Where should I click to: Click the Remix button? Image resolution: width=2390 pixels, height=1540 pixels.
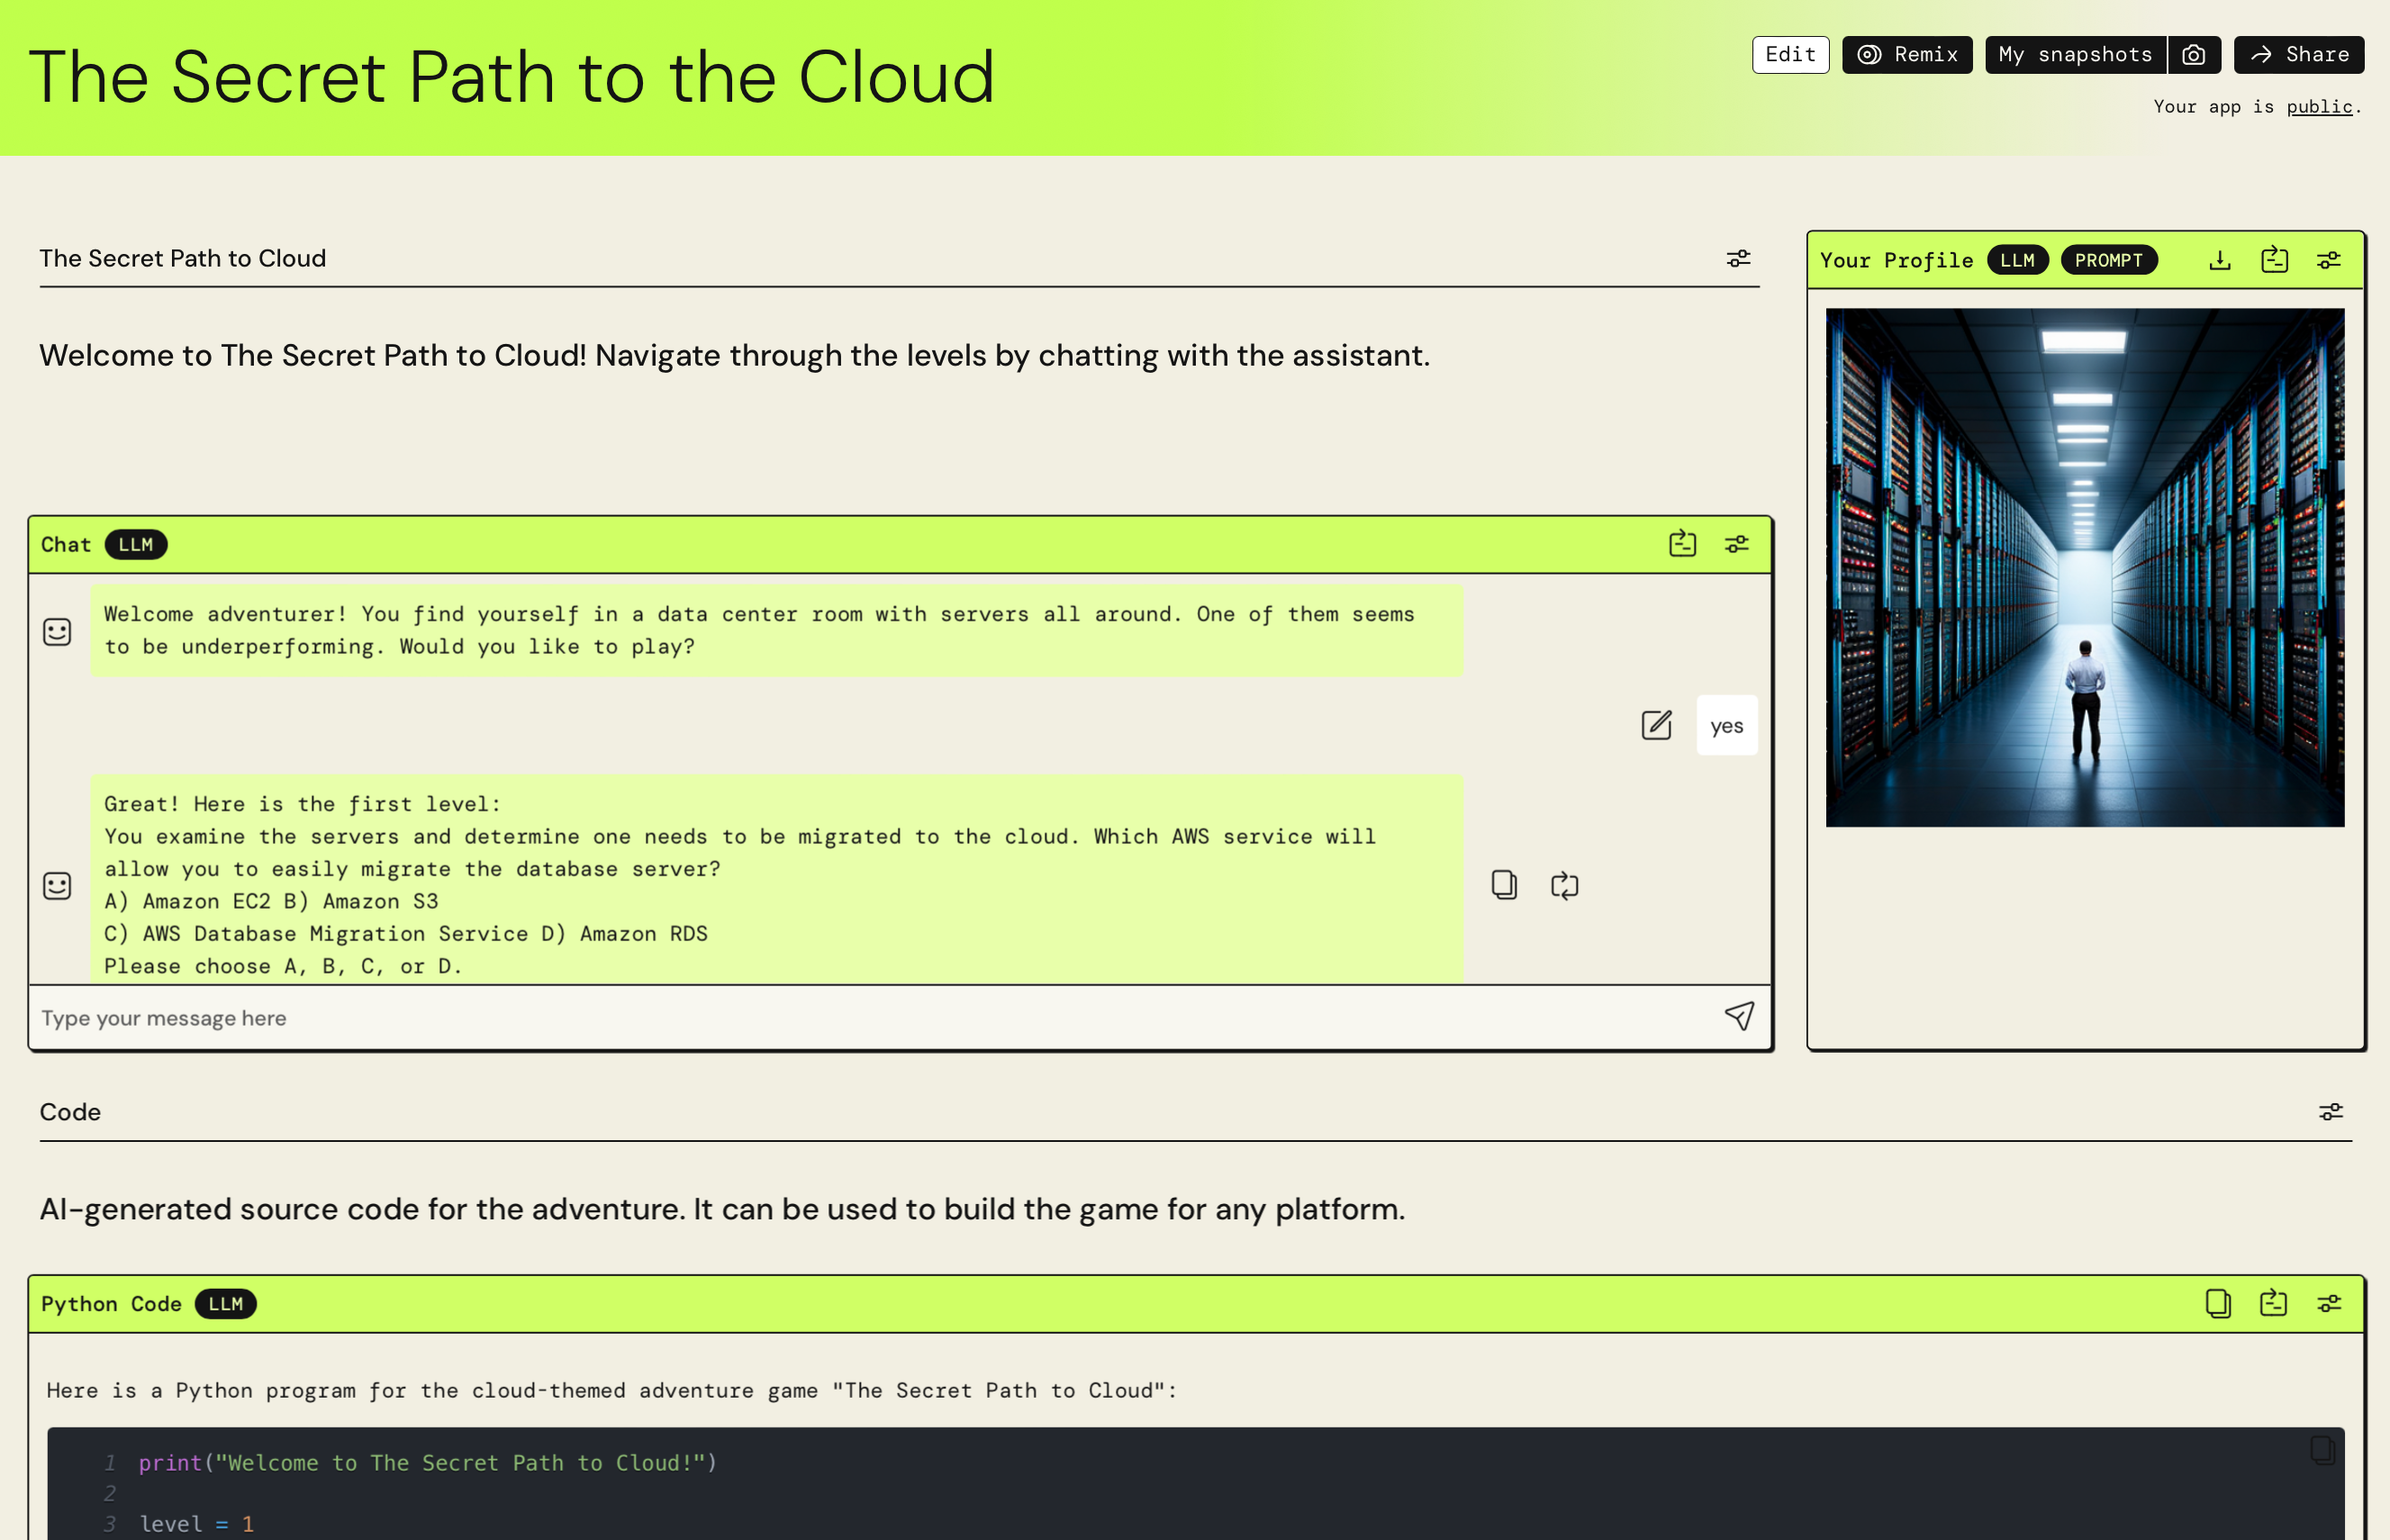click(1906, 55)
